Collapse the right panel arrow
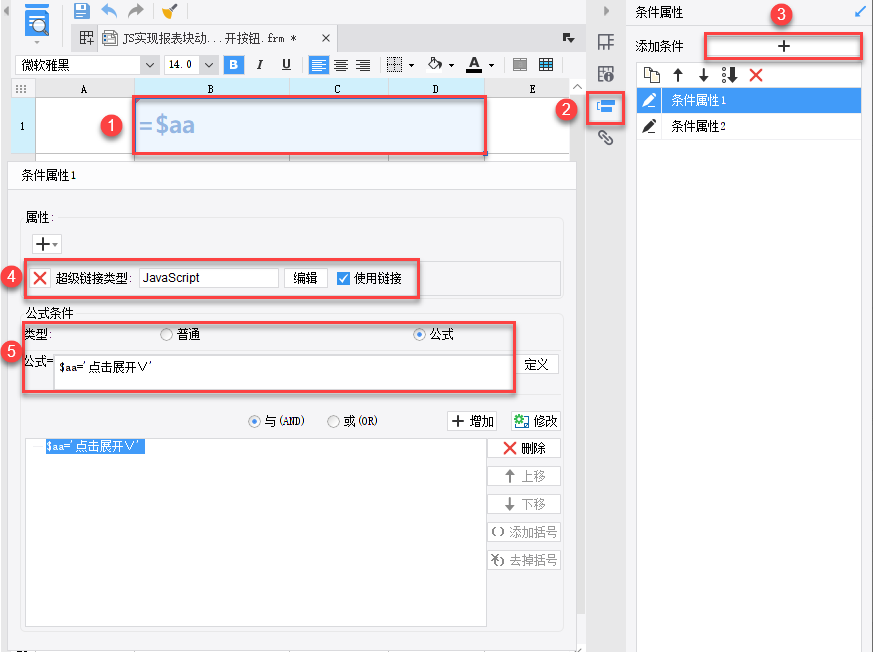 point(607,11)
